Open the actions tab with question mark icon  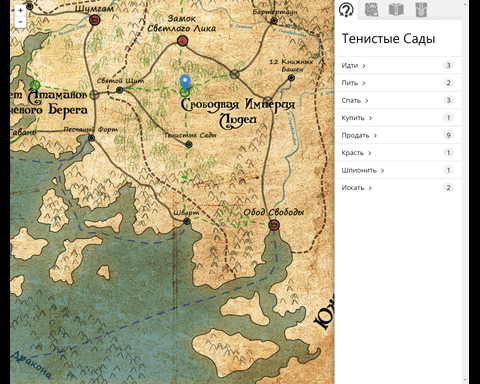click(346, 10)
